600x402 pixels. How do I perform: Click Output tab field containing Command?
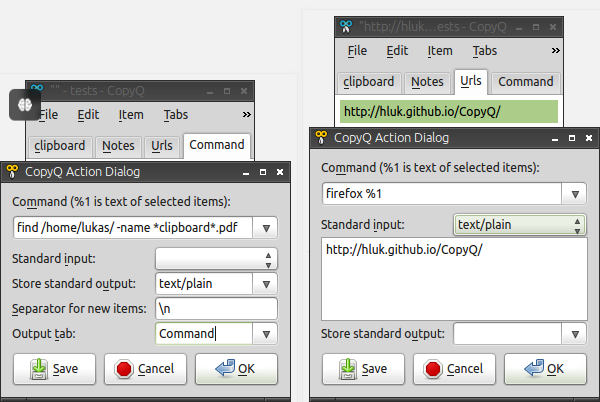click(204, 334)
